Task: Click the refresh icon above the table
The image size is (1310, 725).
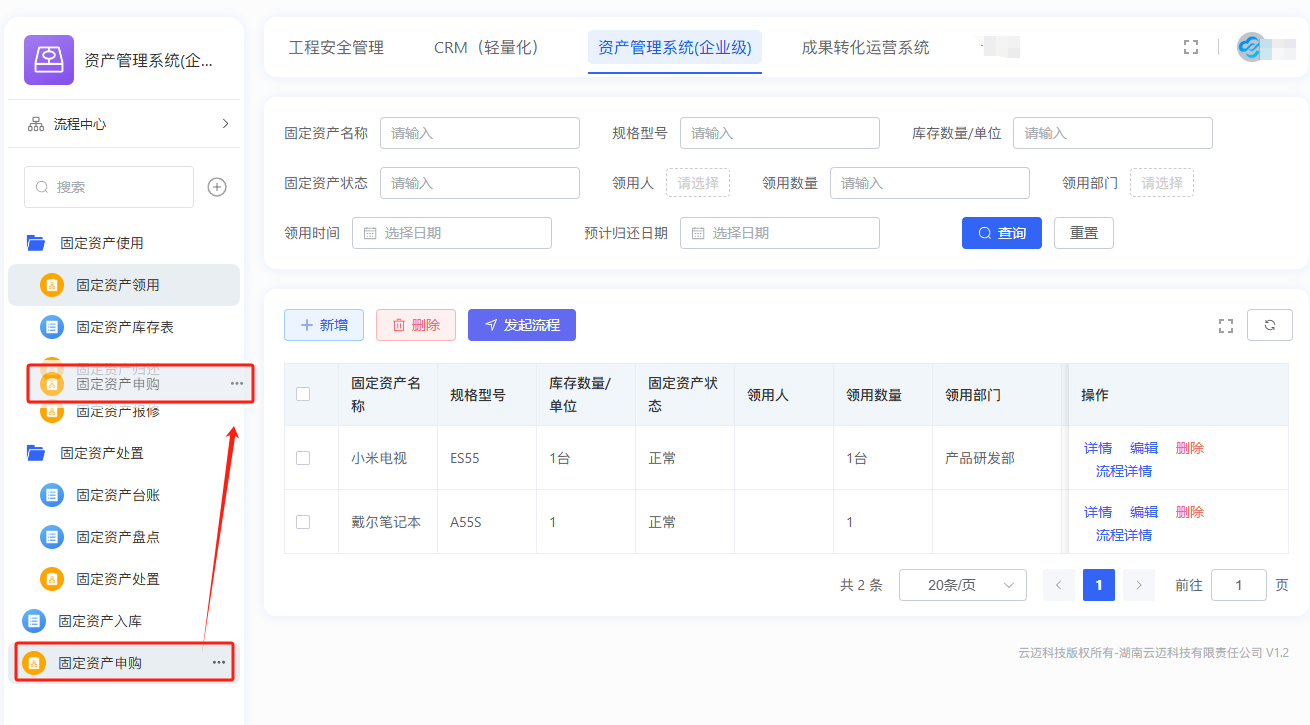Action: point(1270,325)
